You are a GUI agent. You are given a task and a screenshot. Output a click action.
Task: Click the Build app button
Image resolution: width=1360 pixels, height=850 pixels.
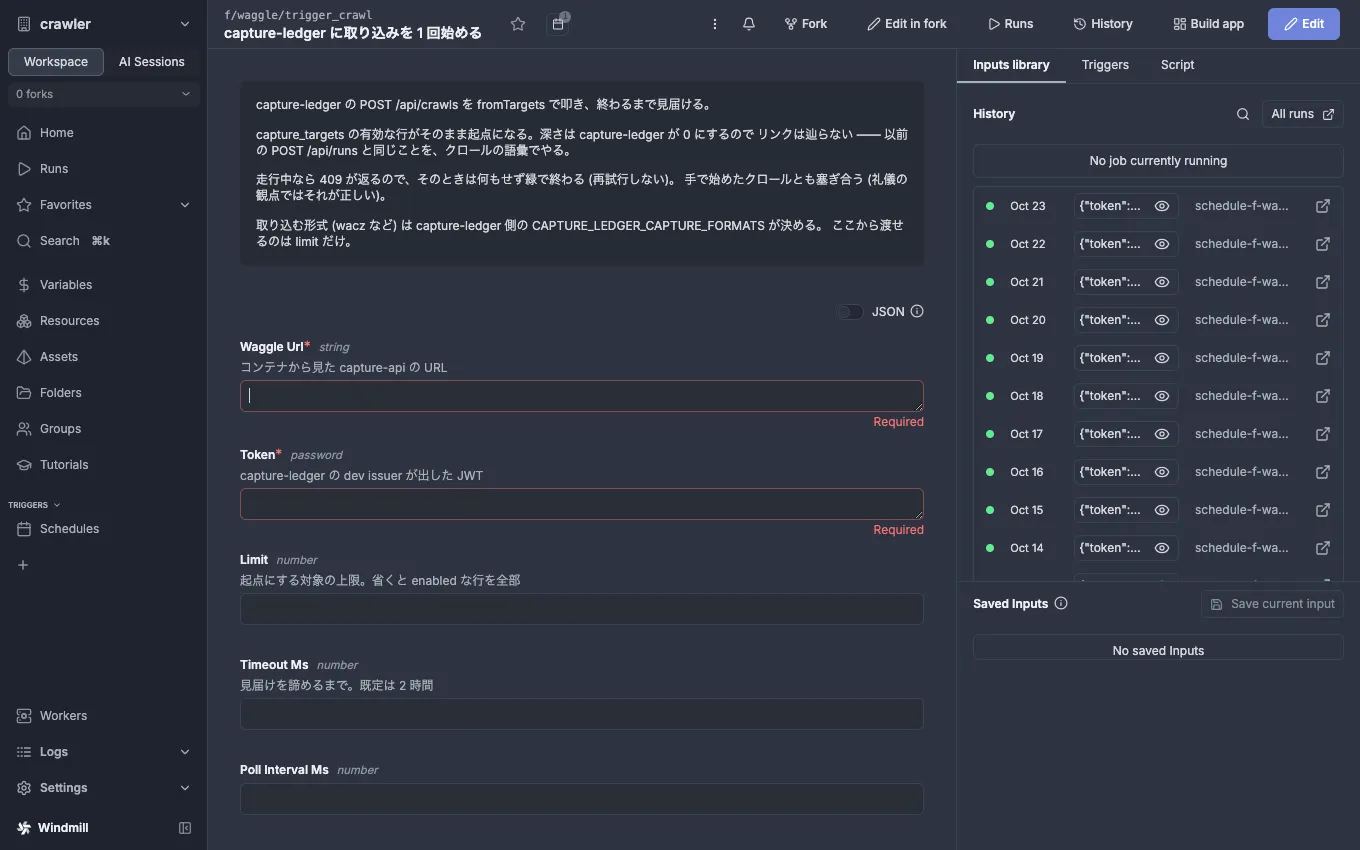point(1209,24)
